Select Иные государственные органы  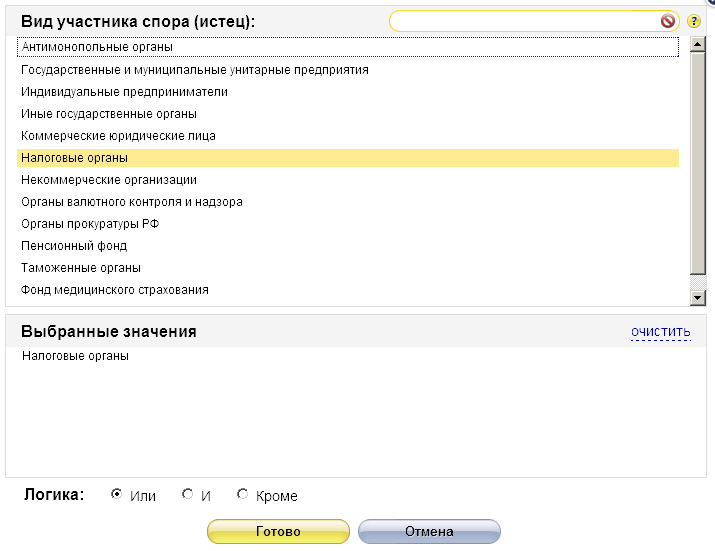[348, 114]
